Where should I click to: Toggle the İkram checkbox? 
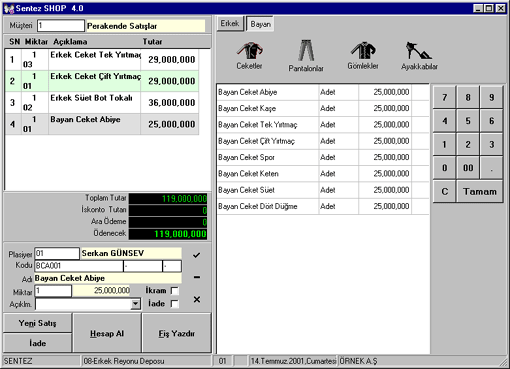pyautogui.click(x=174, y=291)
